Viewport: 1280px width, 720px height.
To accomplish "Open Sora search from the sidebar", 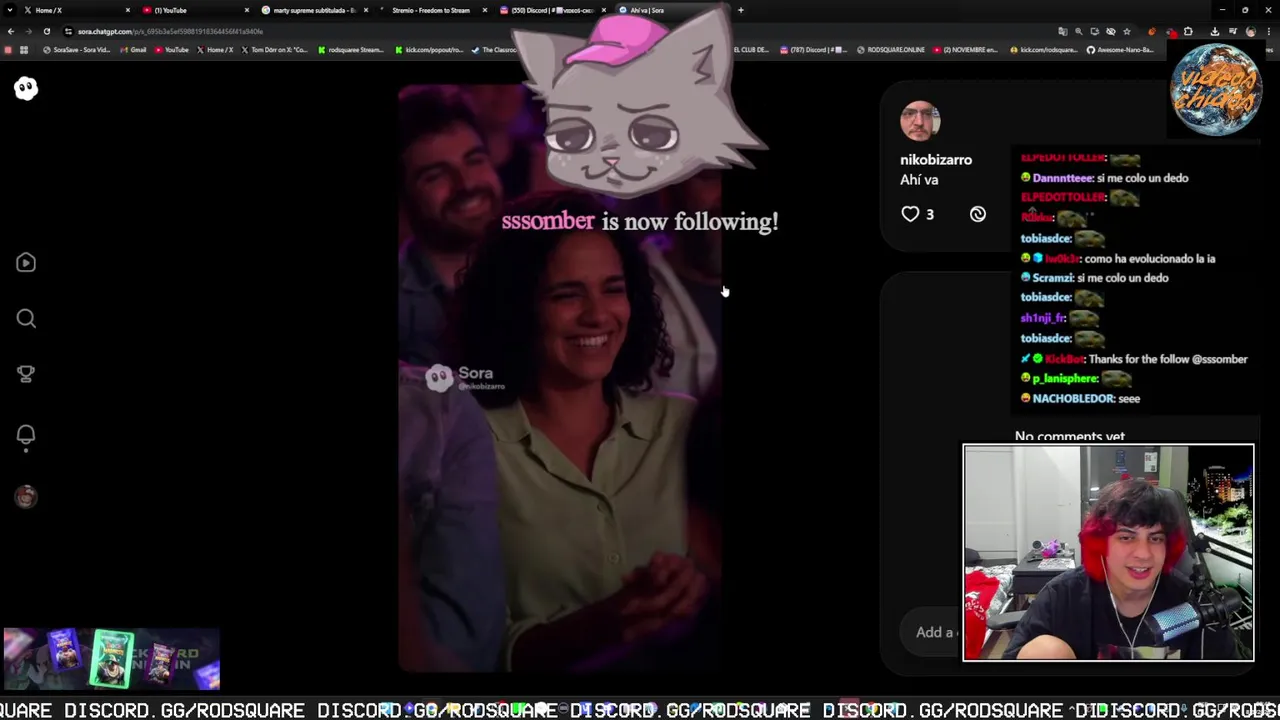I will [x=26, y=319].
